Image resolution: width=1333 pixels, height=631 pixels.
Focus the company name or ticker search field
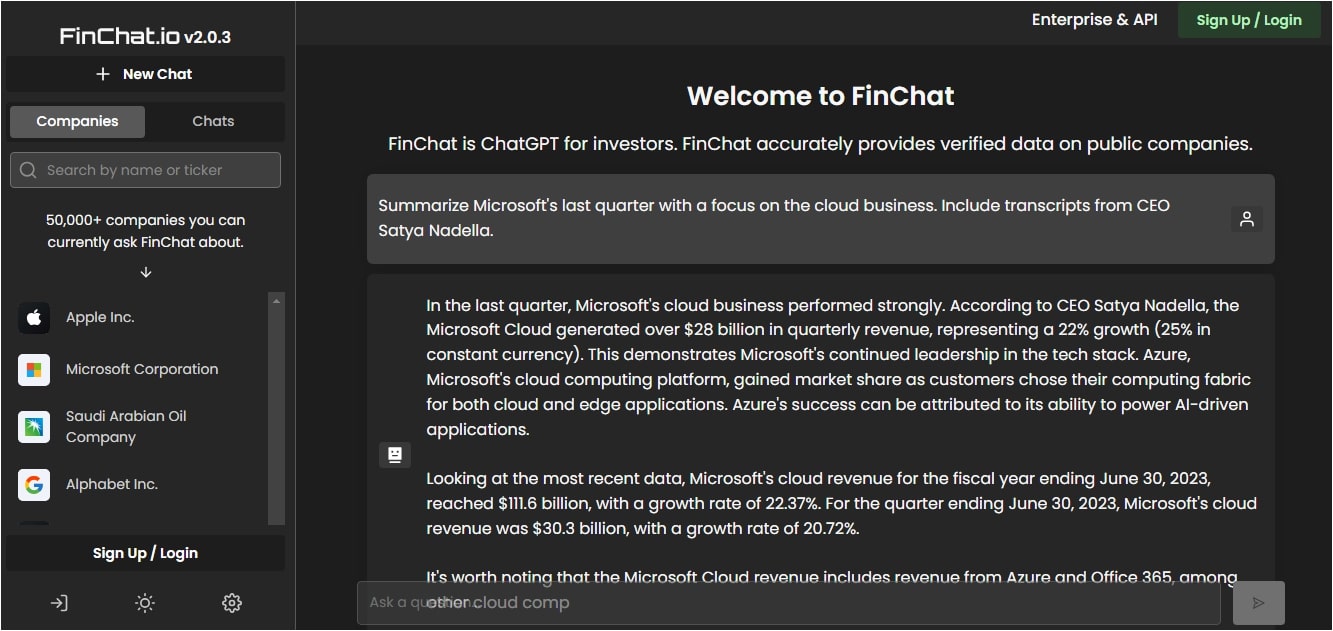point(146,170)
